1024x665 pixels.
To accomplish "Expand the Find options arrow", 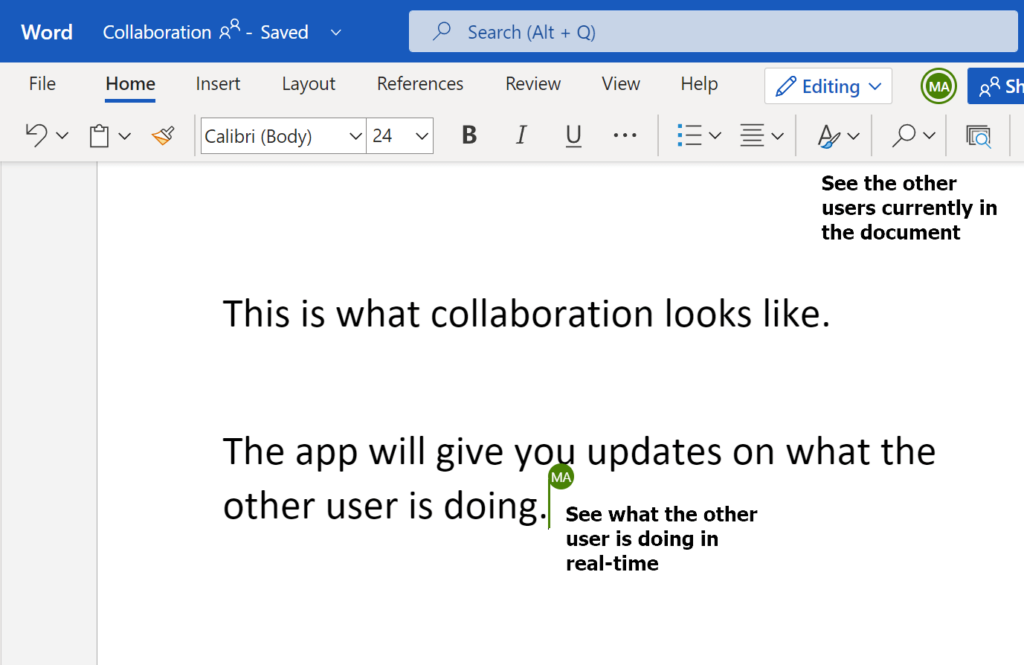I will click(x=929, y=135).
